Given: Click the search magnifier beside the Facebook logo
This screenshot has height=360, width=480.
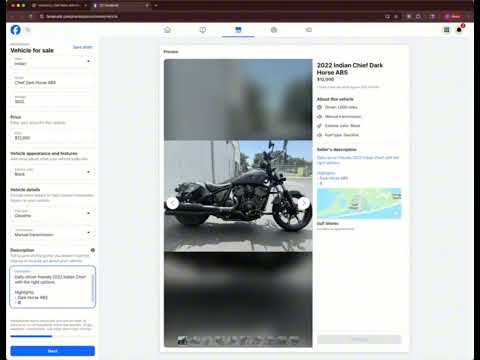Looking at the screenshot, I should coord(28,30).
